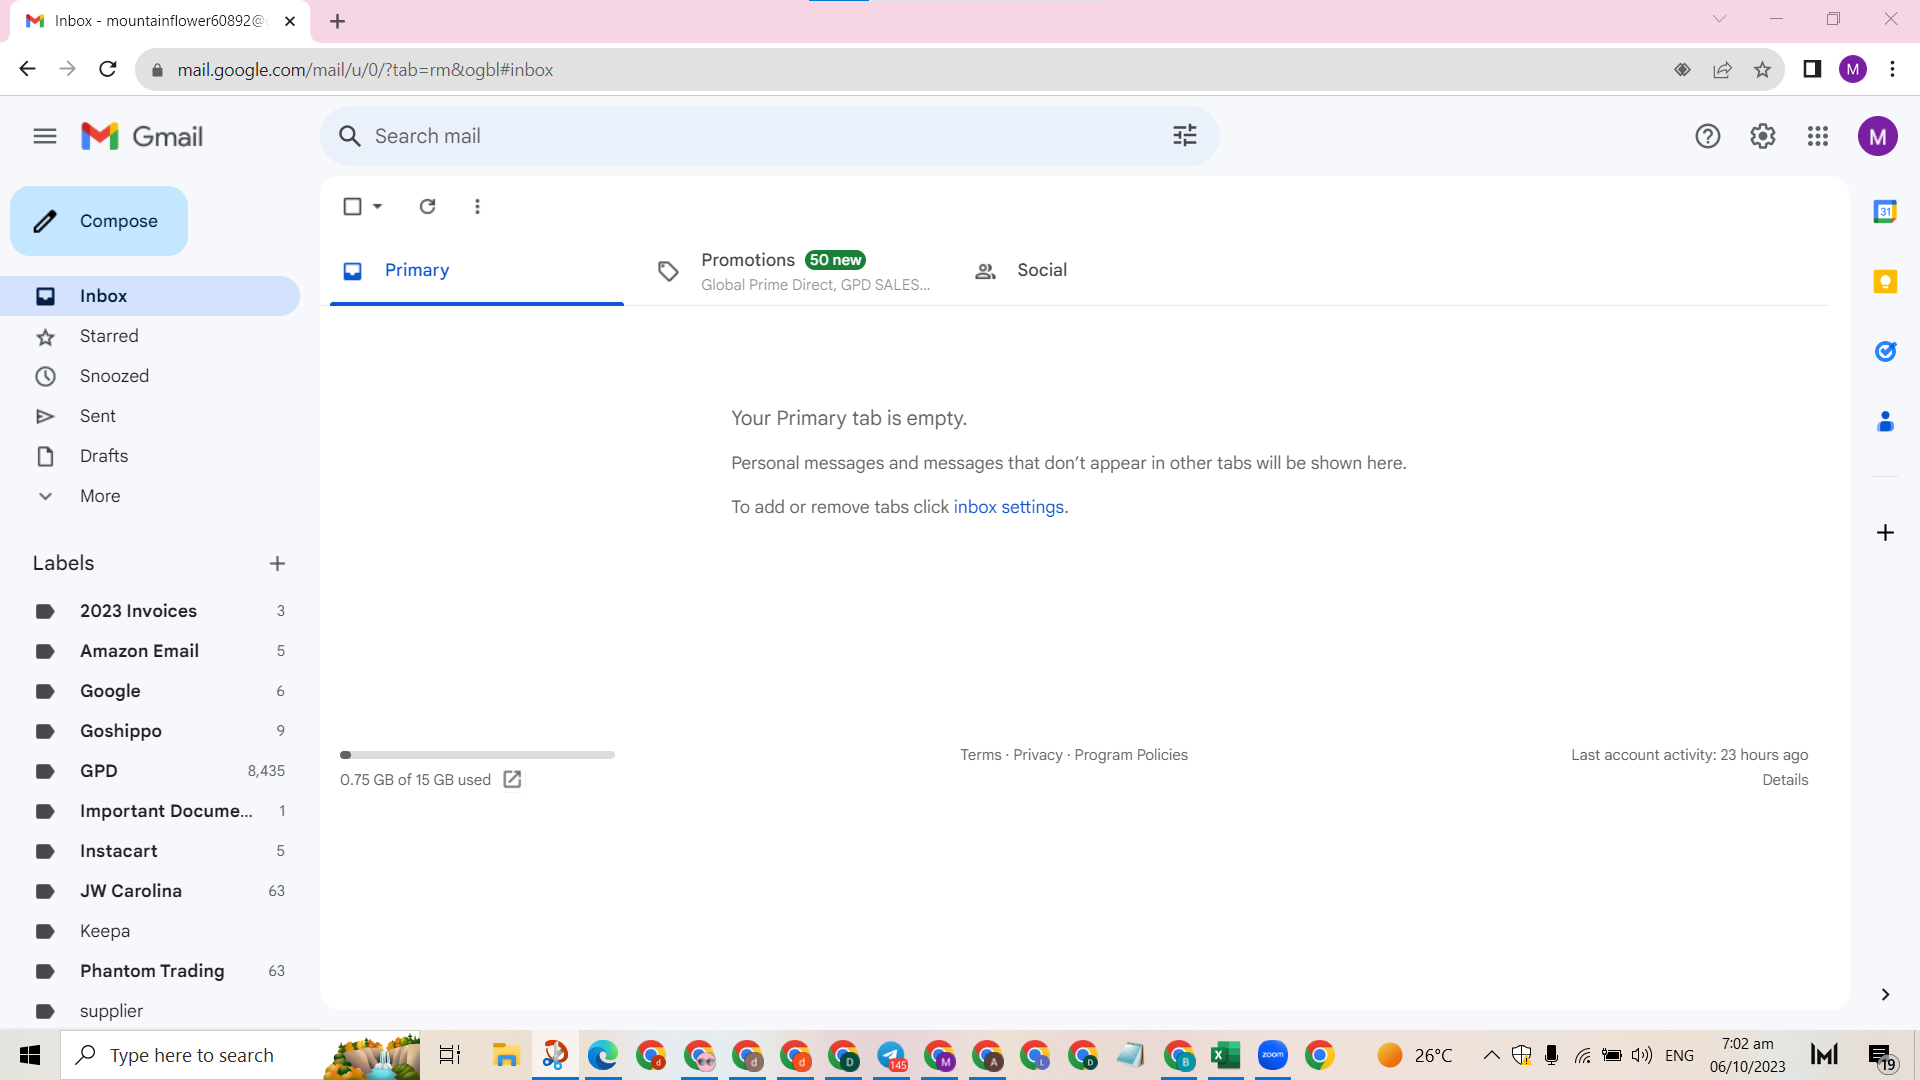Share this page from address bar

[x=1722, y=70]
